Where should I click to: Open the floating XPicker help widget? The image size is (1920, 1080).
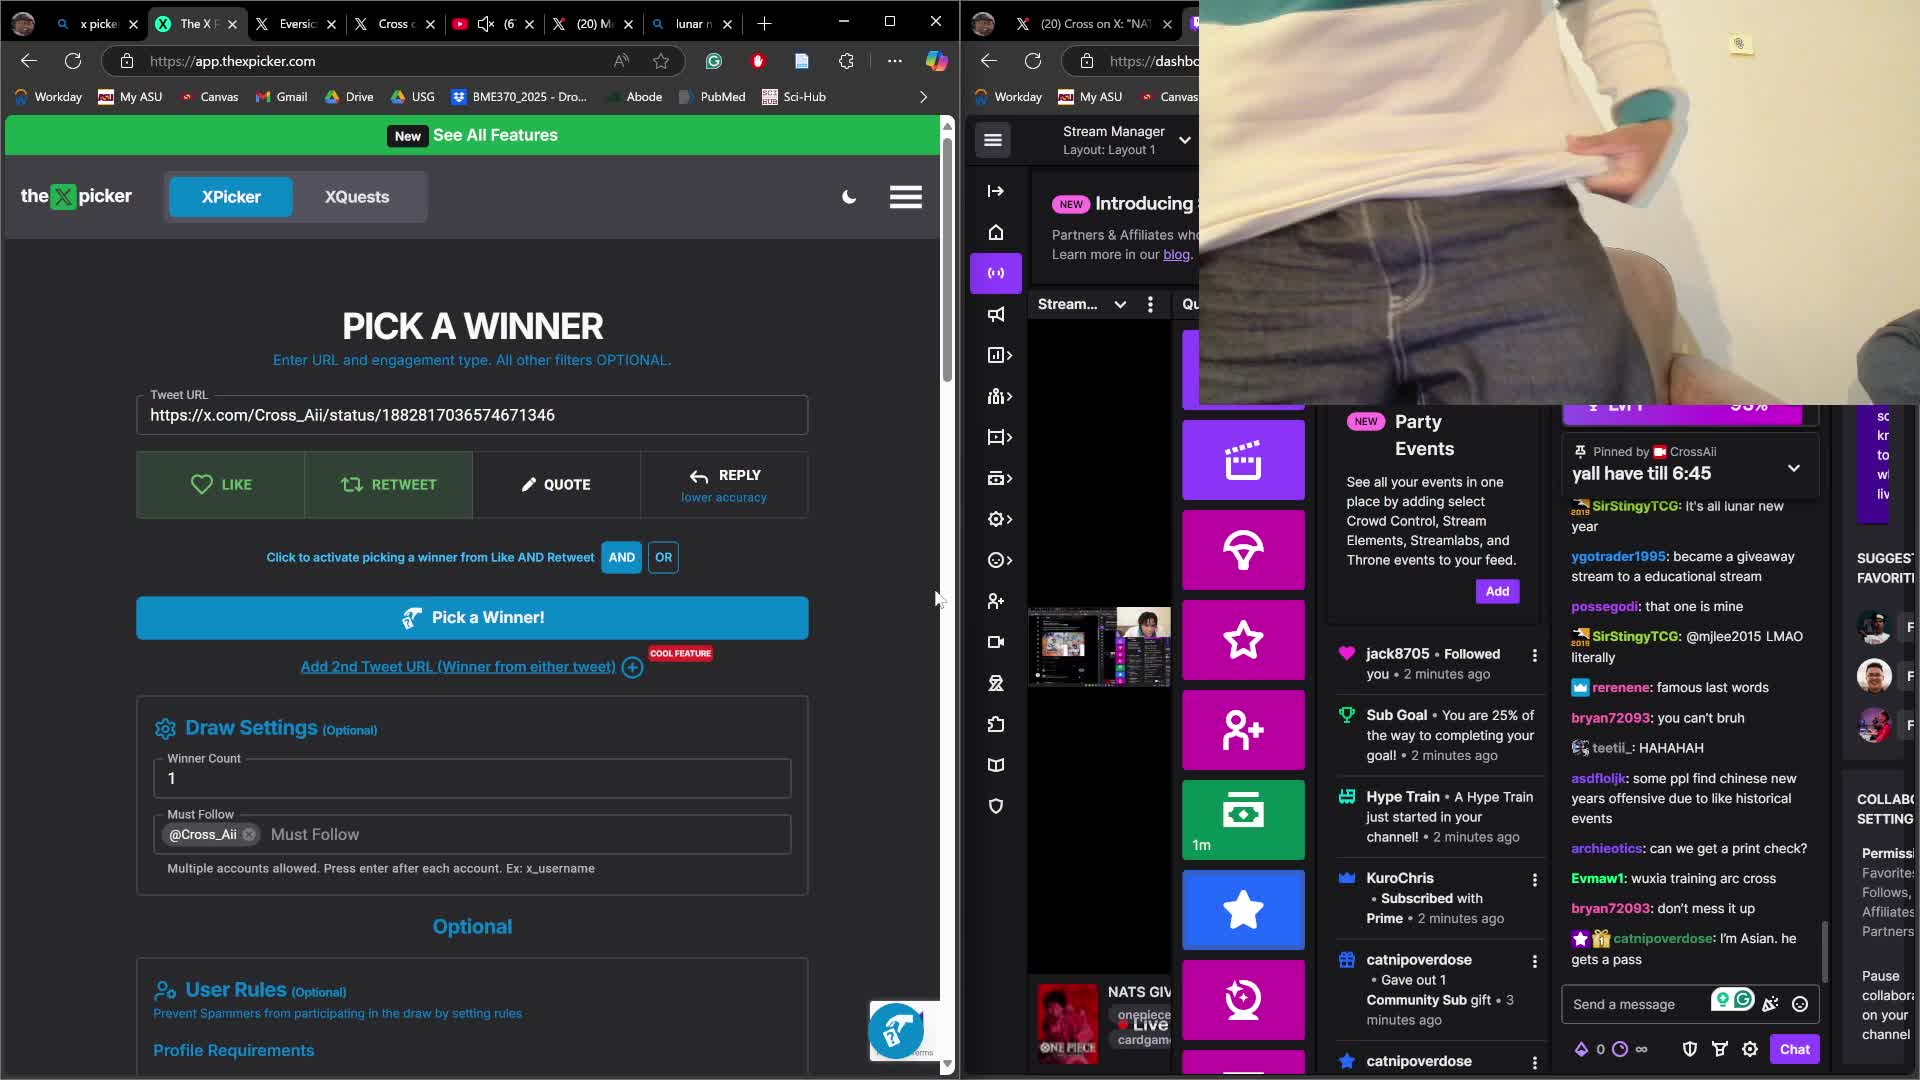click(896, 1030)
